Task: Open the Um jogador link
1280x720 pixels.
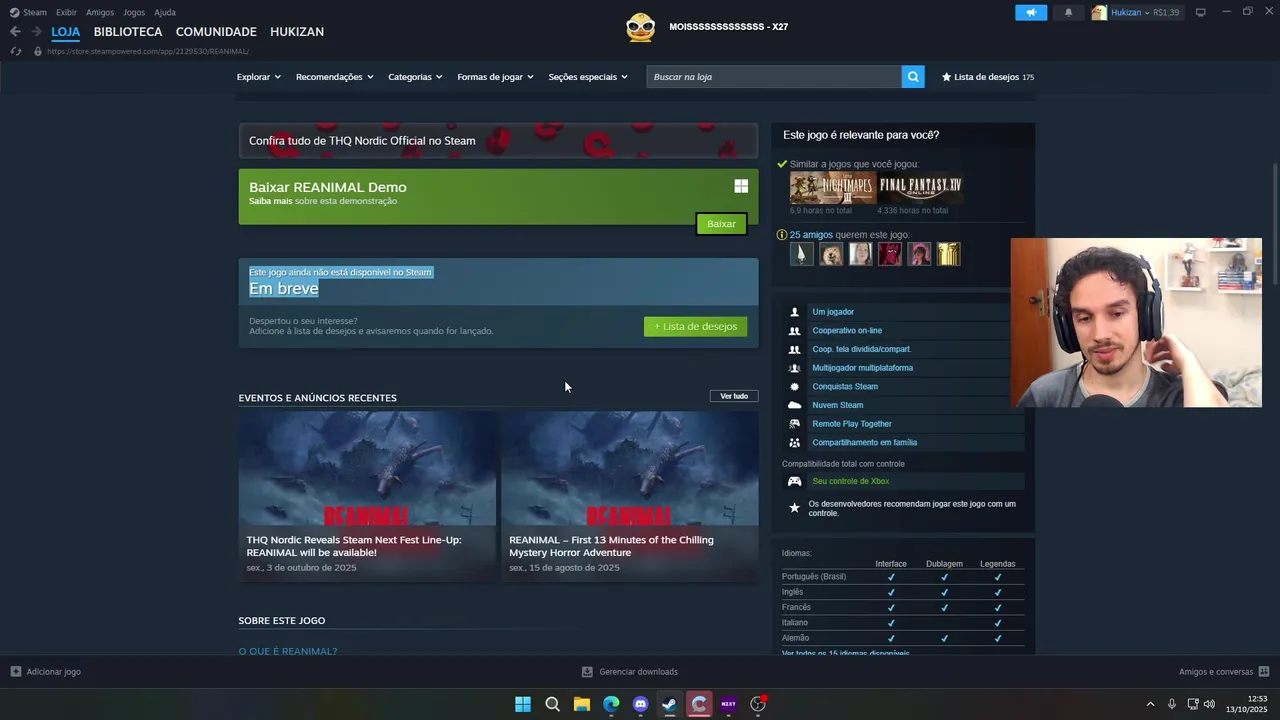Action: tap(833, 312)
